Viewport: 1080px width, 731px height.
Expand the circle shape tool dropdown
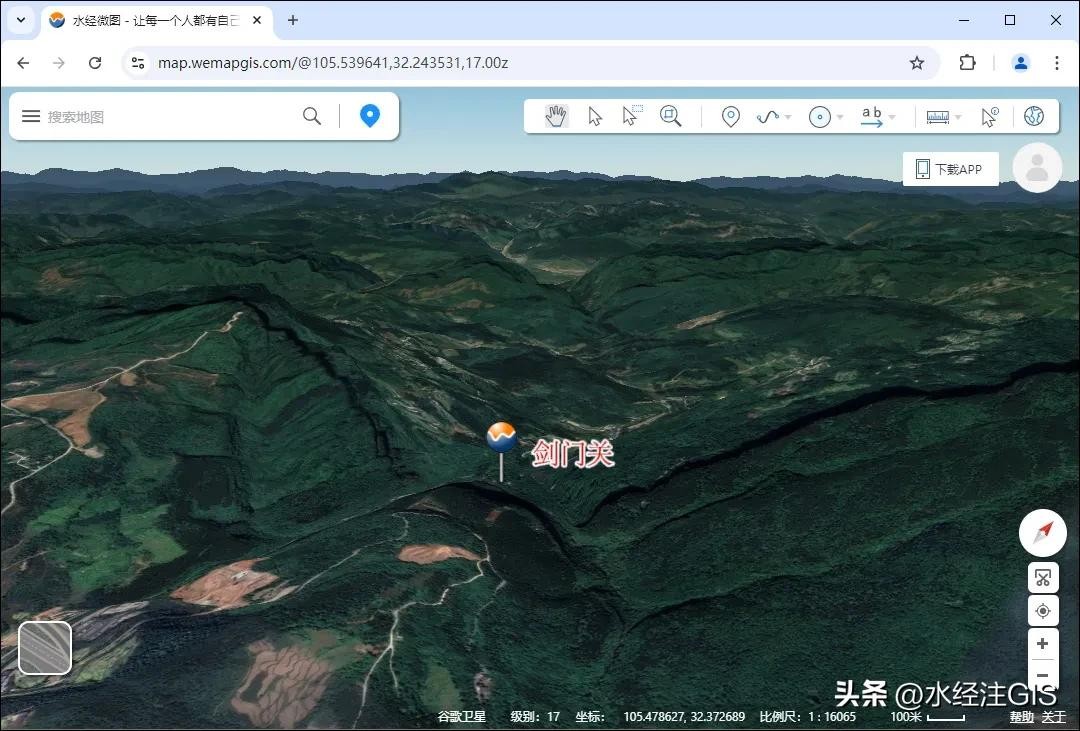pos(840,118)
